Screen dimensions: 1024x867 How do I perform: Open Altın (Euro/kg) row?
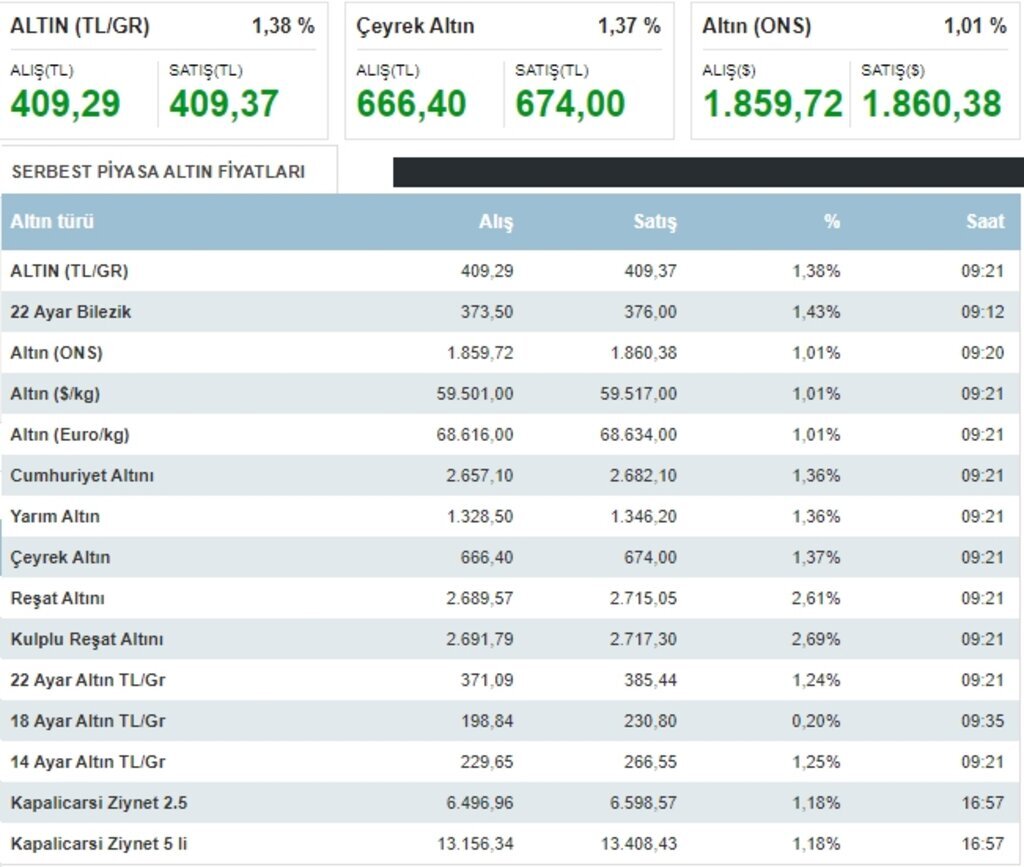pos(70,435)
